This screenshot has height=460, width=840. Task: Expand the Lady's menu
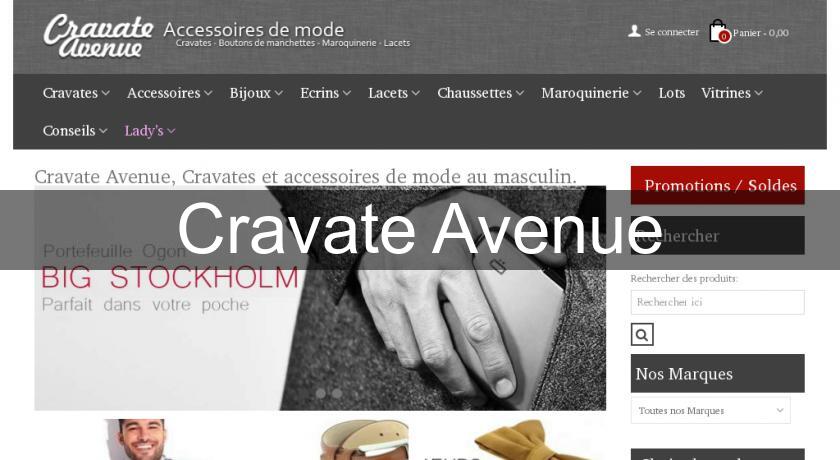[149, 131]
